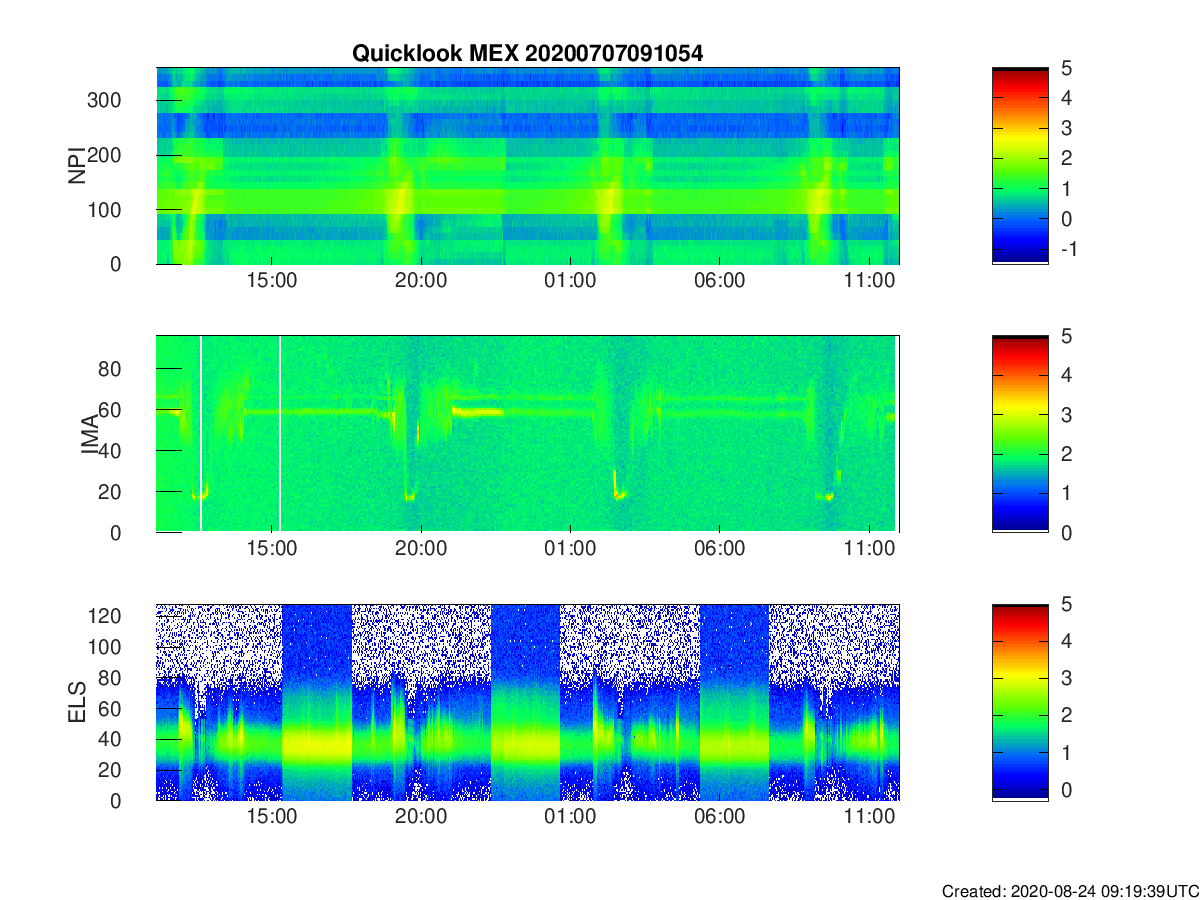Click '15:00' time label under ELS plot
The height and width of the screenshot is (900, 1200).
point(271,817)
